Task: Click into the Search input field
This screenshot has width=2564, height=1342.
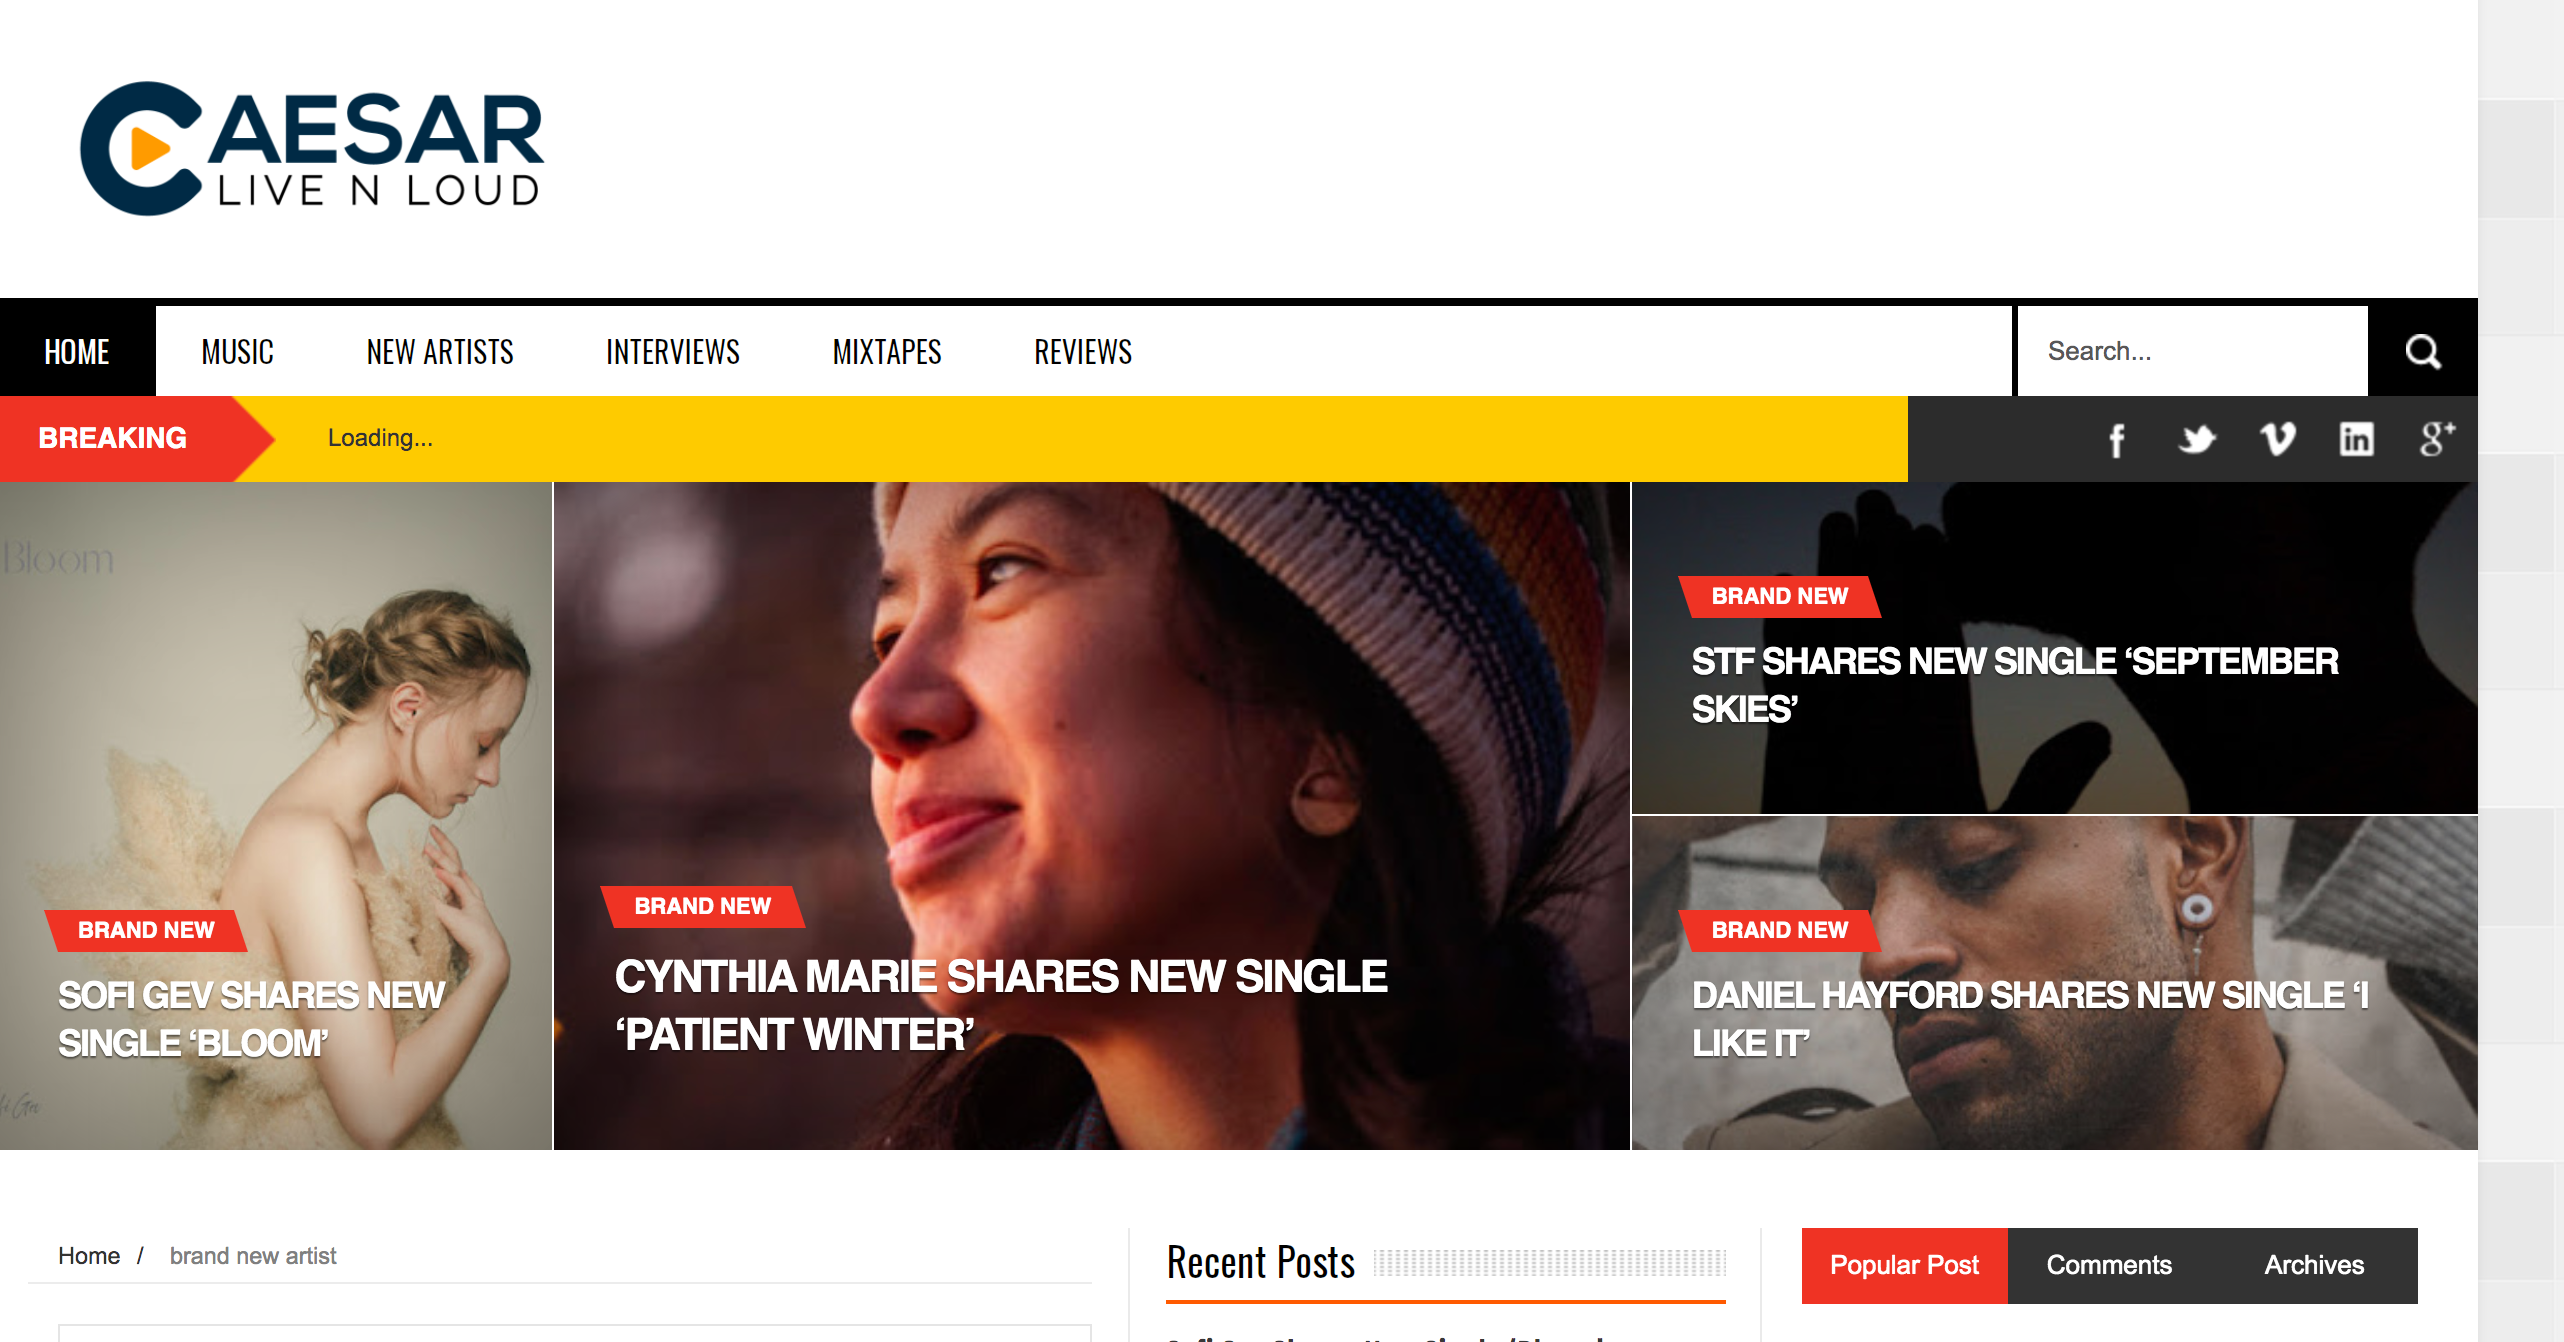Action: [x=2192, y=351]
